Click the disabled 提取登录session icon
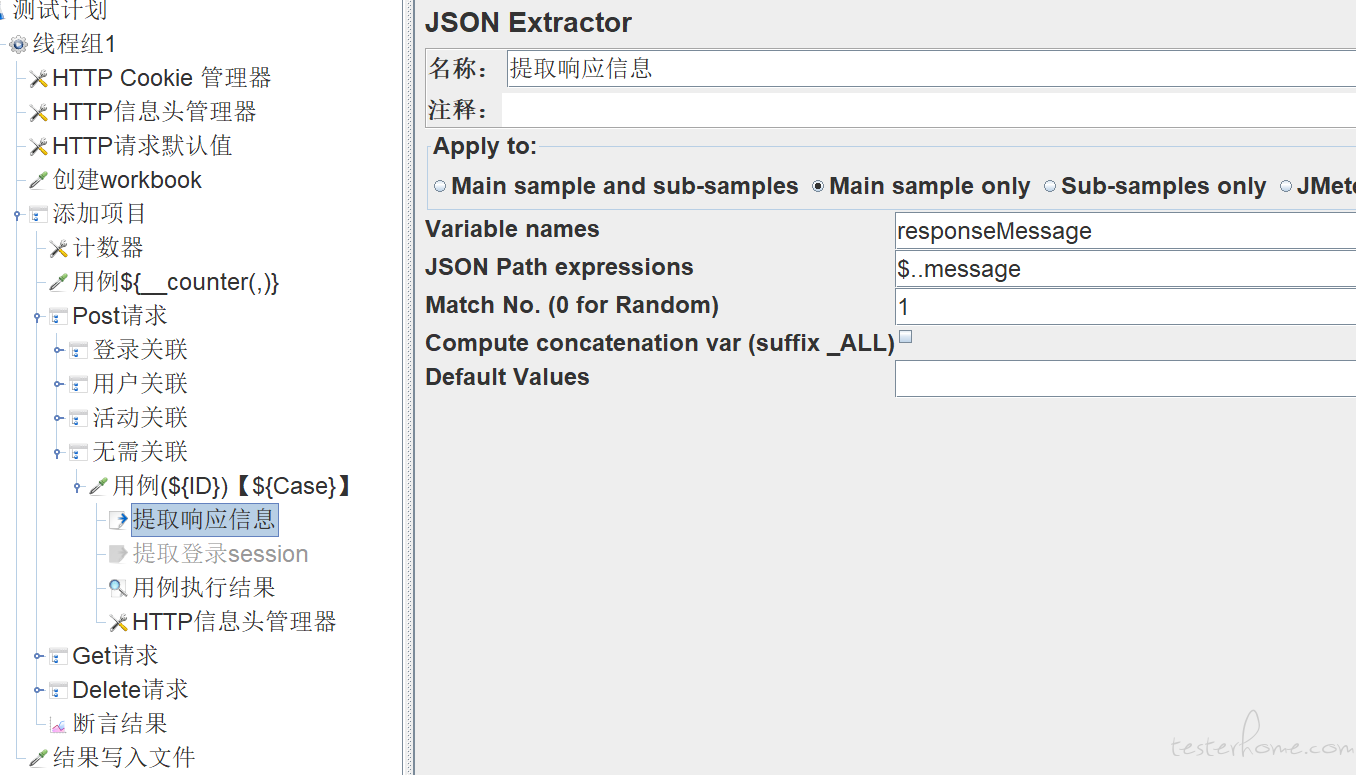The height and width of the screenshot is (775, 1356). [x=118, y=554]
